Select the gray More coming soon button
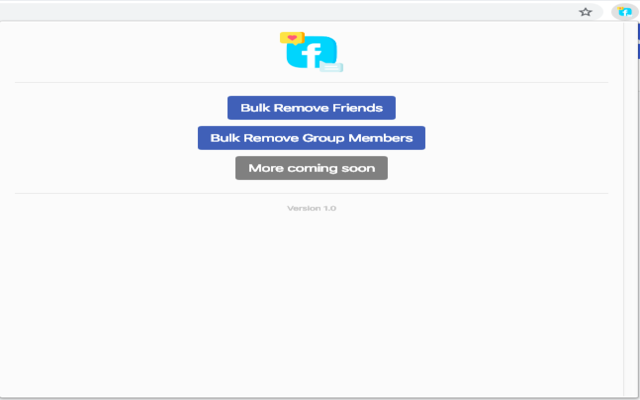Image resolution: width=640 pixels, height=400 pixels. tap(311, 168)
